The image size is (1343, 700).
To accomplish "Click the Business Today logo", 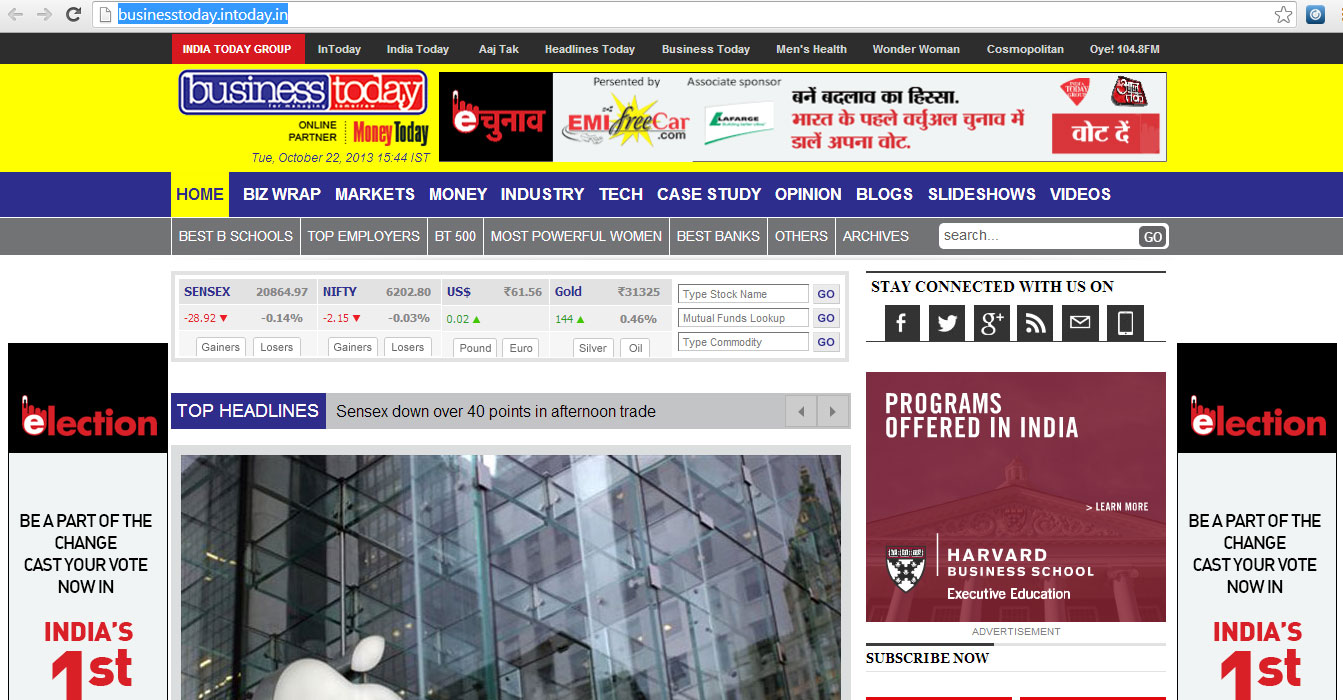I will pos(303,92).
